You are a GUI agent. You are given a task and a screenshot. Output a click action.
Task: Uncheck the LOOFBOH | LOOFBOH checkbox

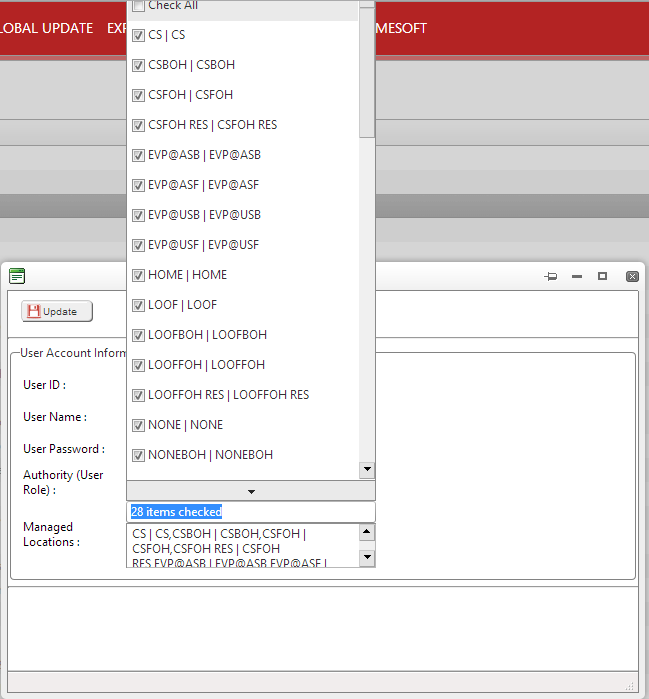click(138, 335)
